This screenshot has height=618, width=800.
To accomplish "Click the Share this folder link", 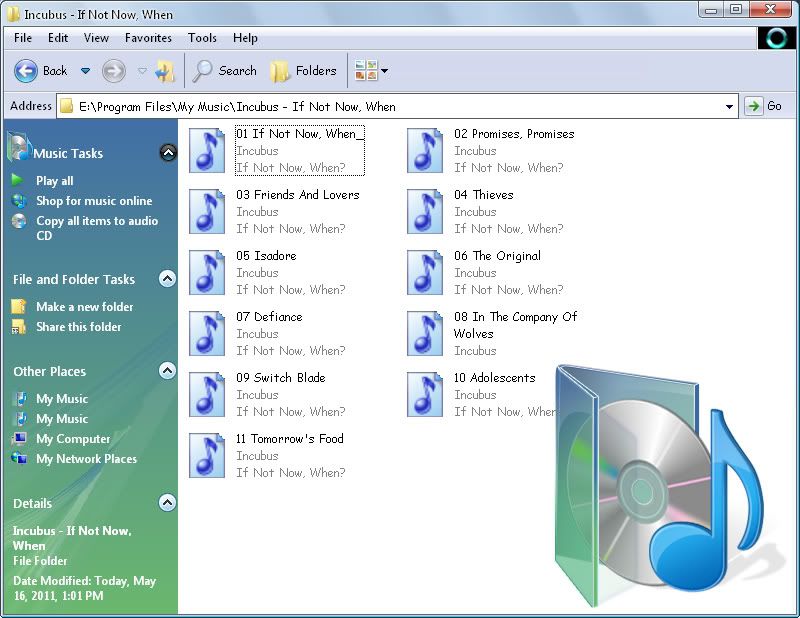I will pyautogui.click(x=79, y=327).
